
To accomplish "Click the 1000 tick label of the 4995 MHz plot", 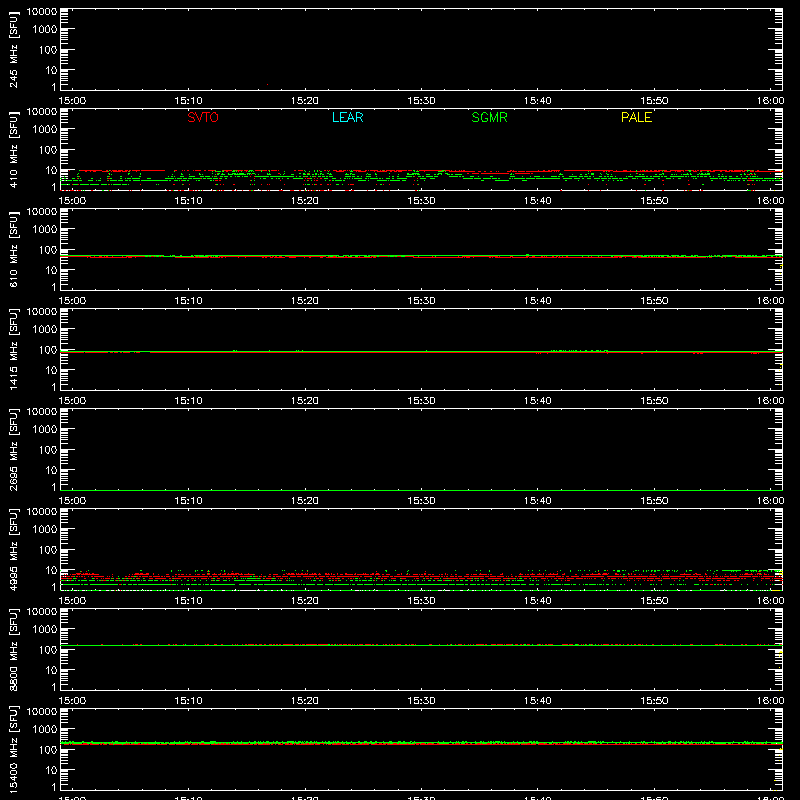I will (45, 530).
